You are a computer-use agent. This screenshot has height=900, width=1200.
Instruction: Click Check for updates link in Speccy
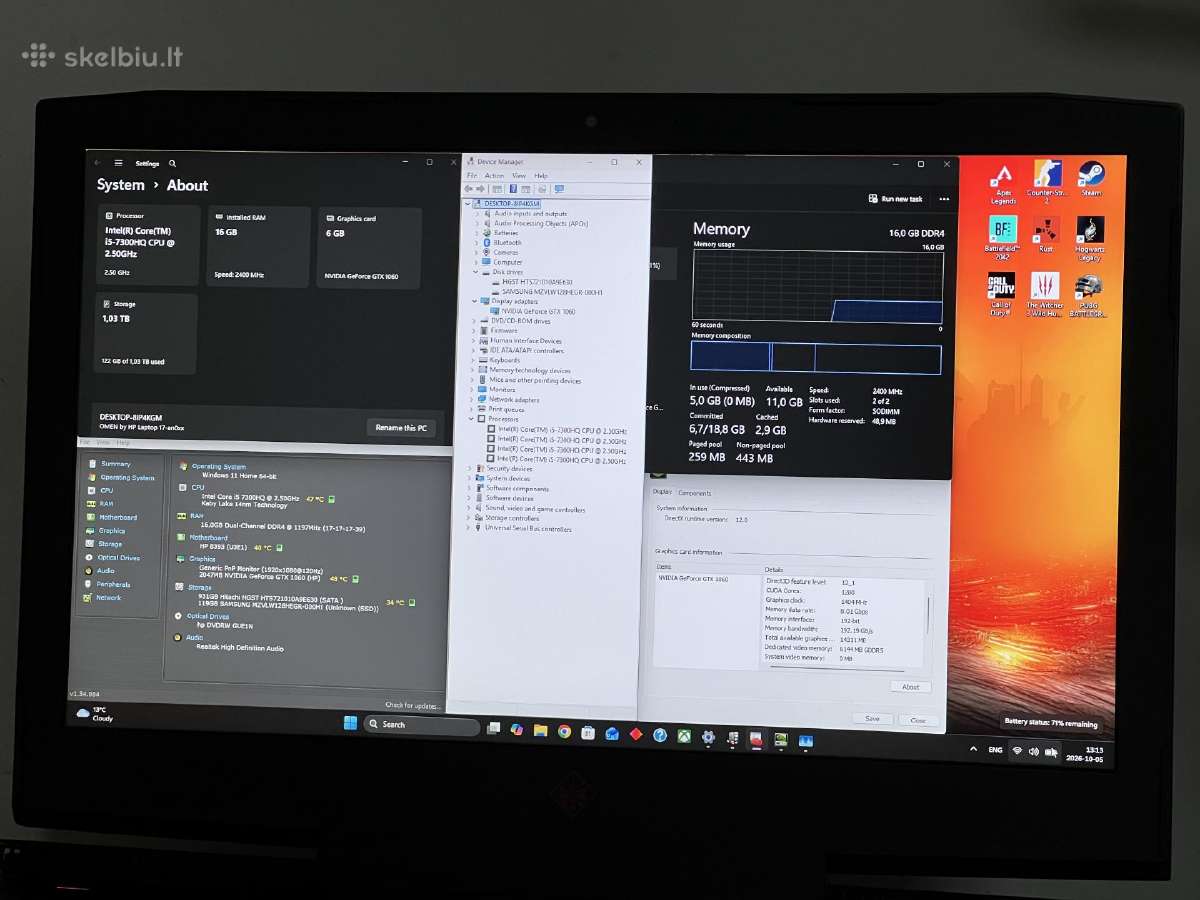coord(413,706)
